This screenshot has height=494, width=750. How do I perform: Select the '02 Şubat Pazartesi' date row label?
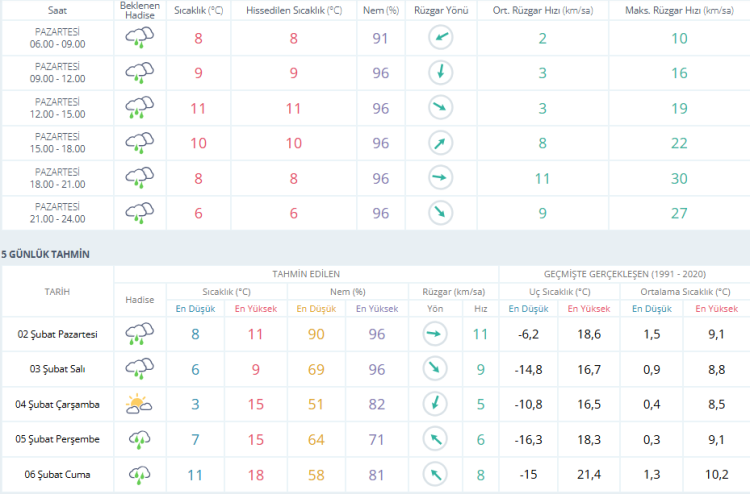pyautogui.click(x=58, y=335)
